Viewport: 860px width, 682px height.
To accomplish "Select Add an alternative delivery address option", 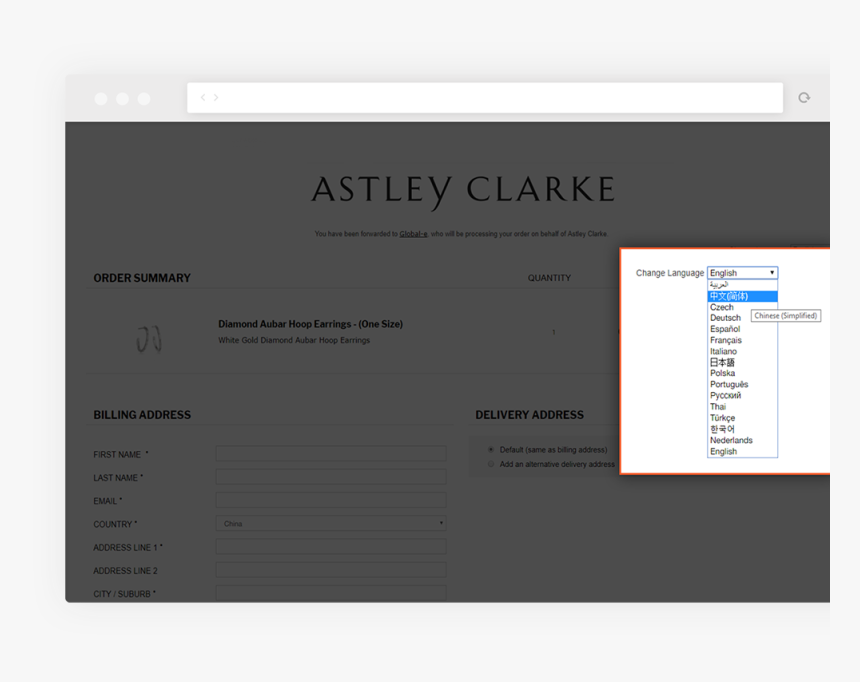I will click(491, 464).
